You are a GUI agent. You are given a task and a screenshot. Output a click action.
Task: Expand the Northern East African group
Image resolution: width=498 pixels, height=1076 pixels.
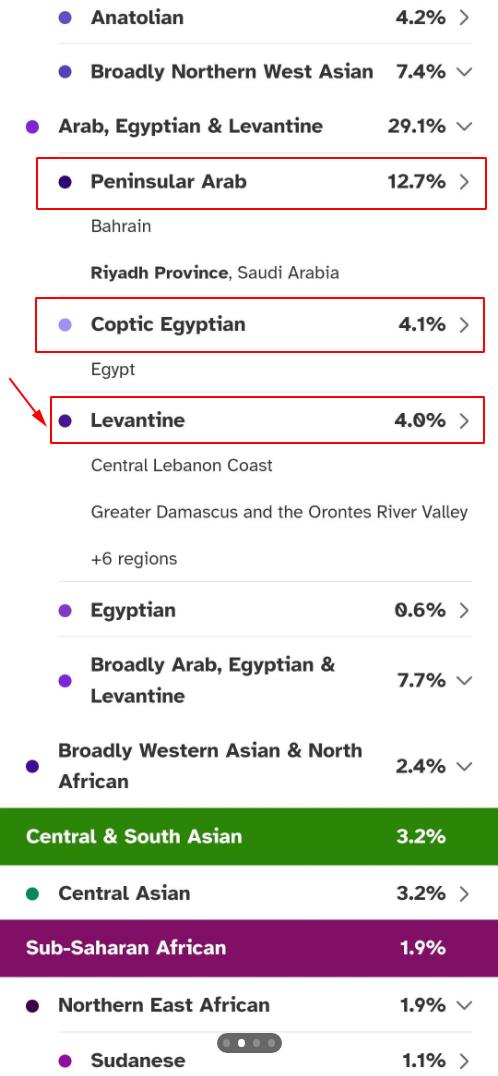pos(464,1005)
